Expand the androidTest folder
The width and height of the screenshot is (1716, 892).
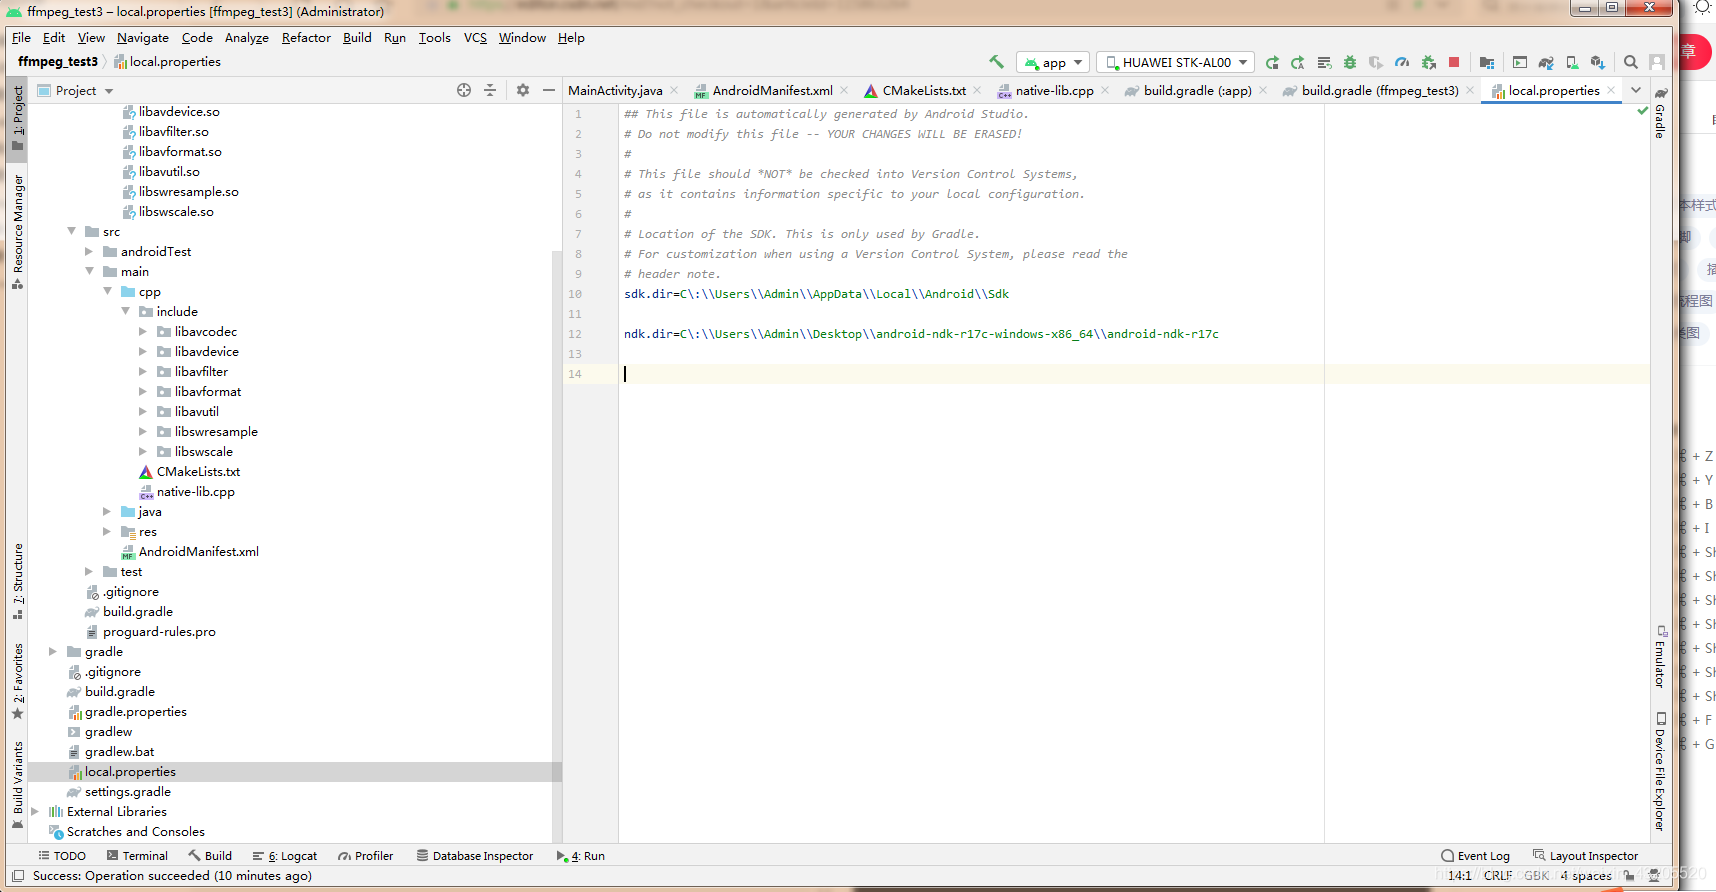click(x=89, y=251)
